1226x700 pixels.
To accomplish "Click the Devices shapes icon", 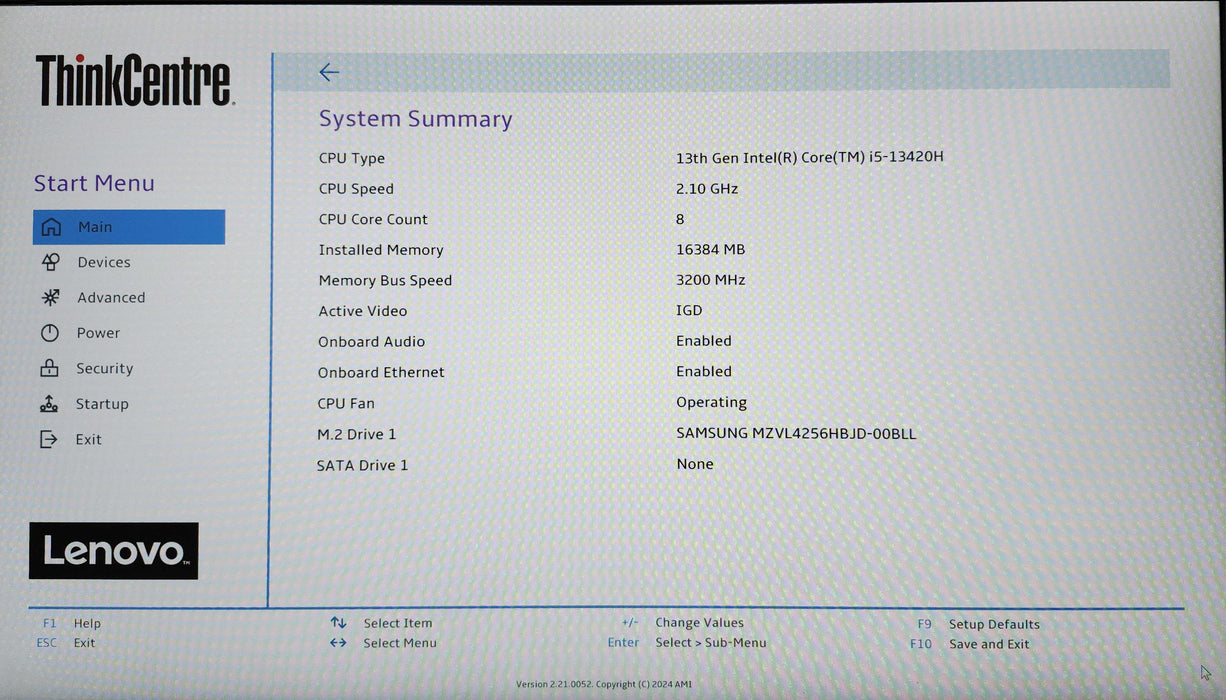I will [51, 262].
